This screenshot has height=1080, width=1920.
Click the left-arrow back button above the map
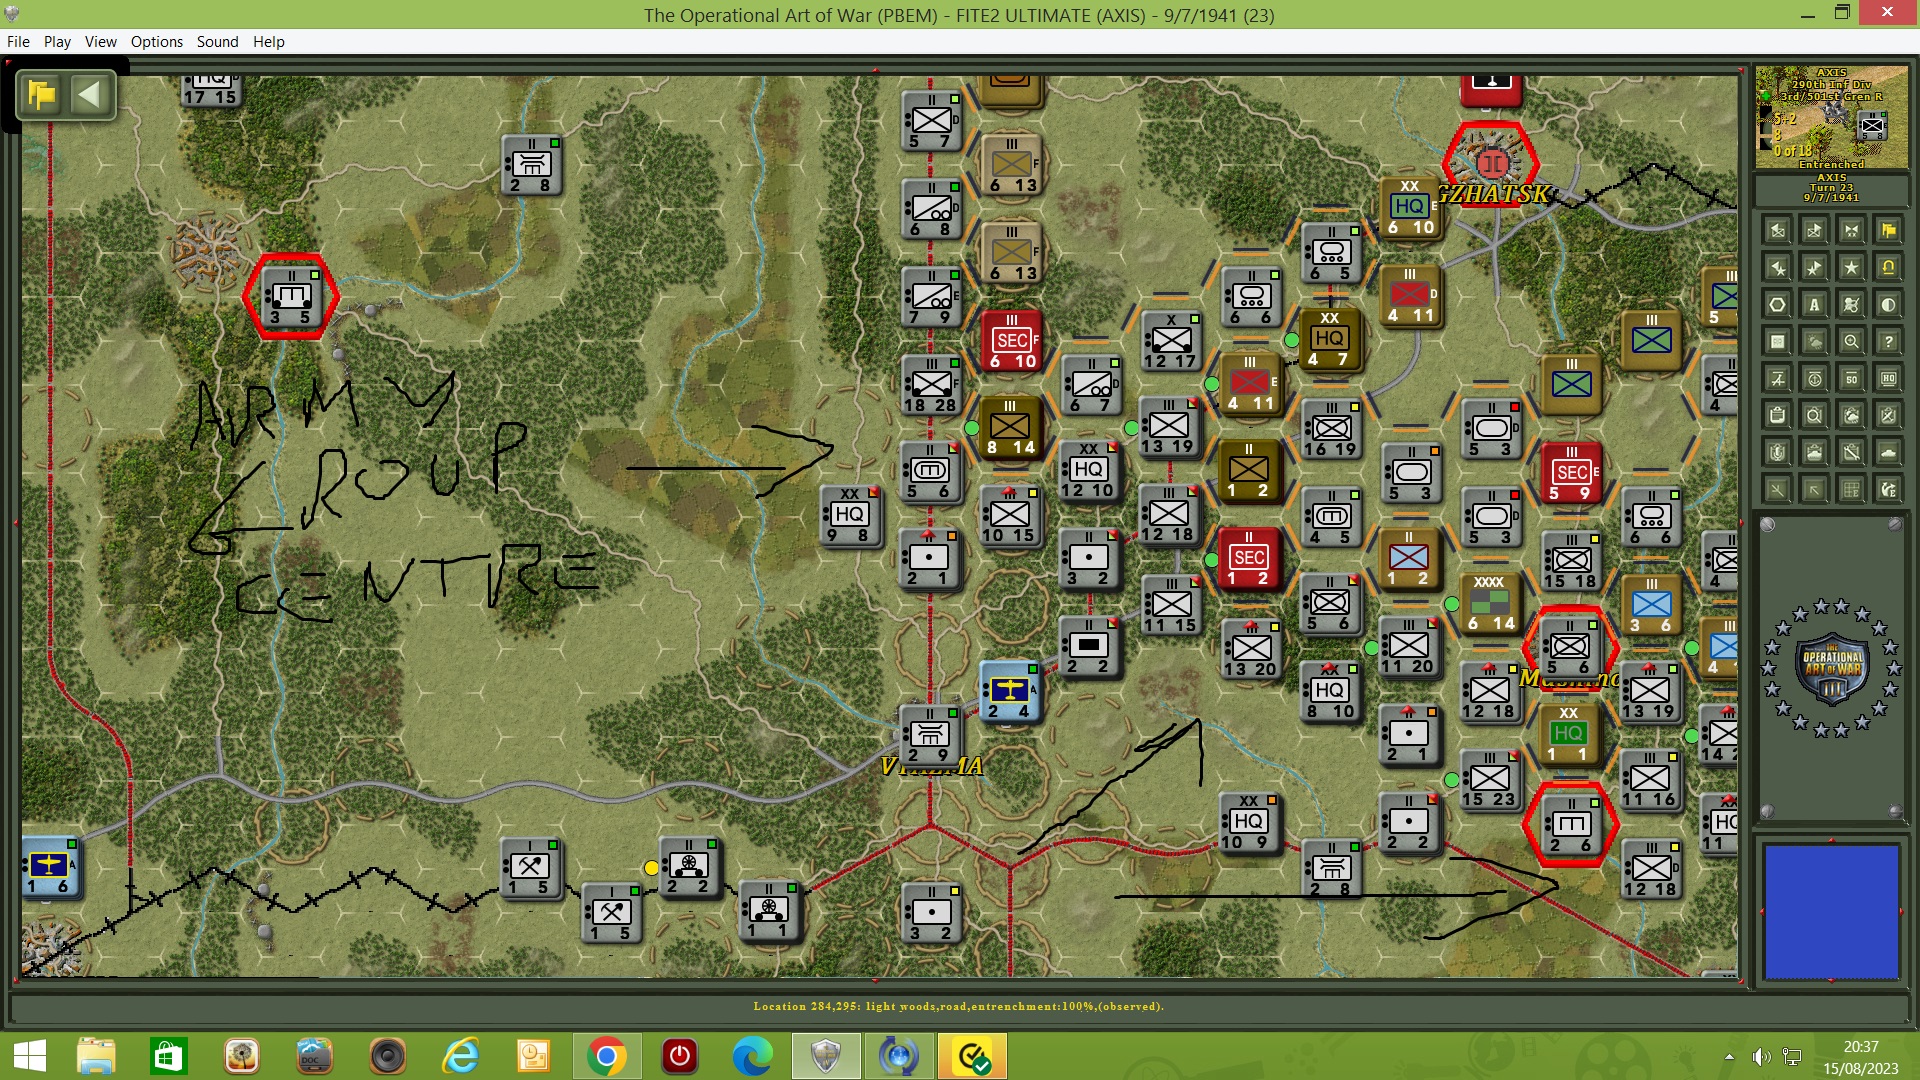coord(89,95)
